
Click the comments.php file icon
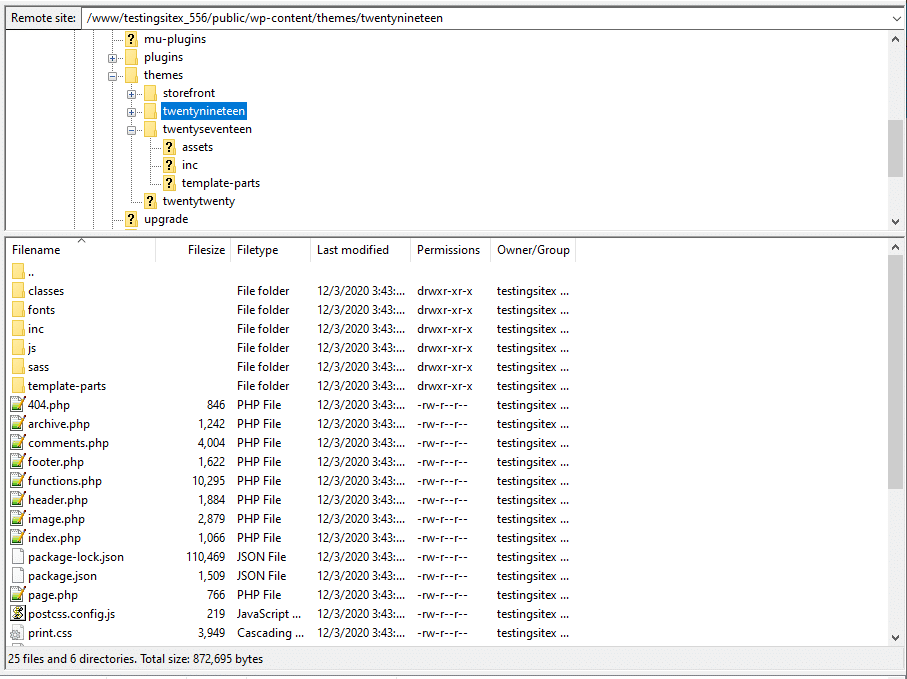pos(18,442)
